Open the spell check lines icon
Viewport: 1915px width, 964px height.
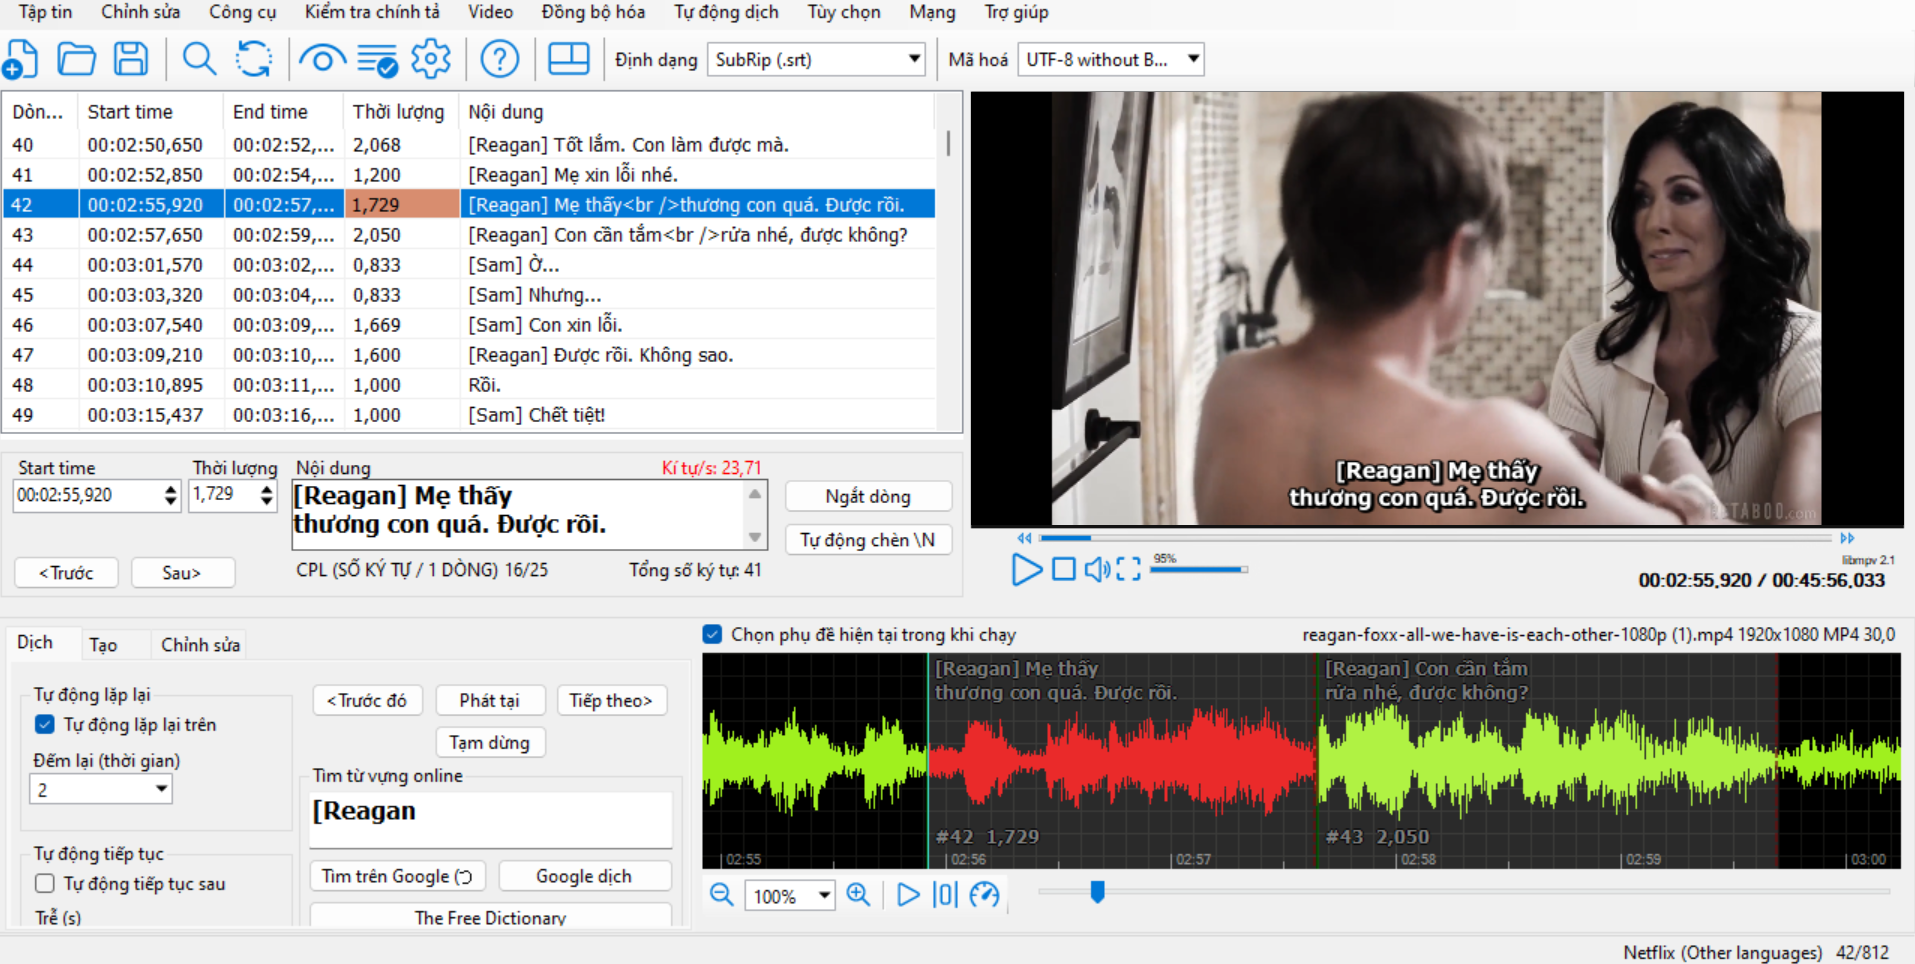pos(378,60)
